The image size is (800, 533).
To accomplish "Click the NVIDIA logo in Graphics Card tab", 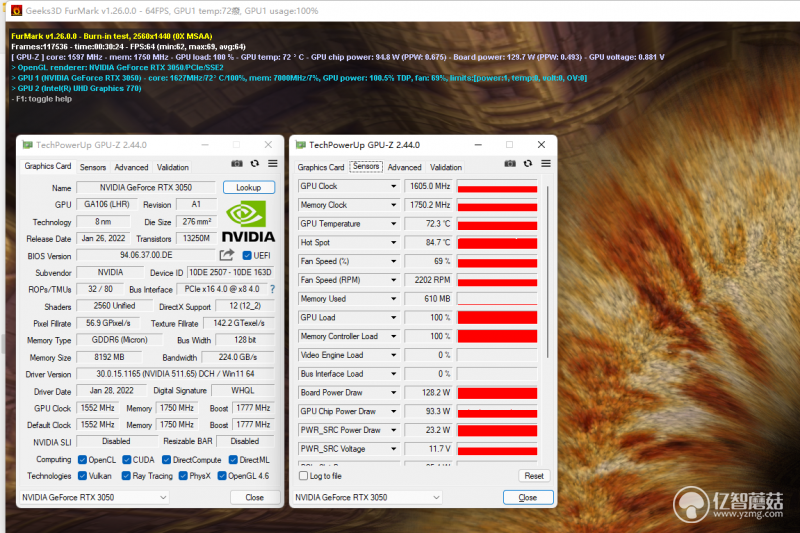I will (248, 221).
